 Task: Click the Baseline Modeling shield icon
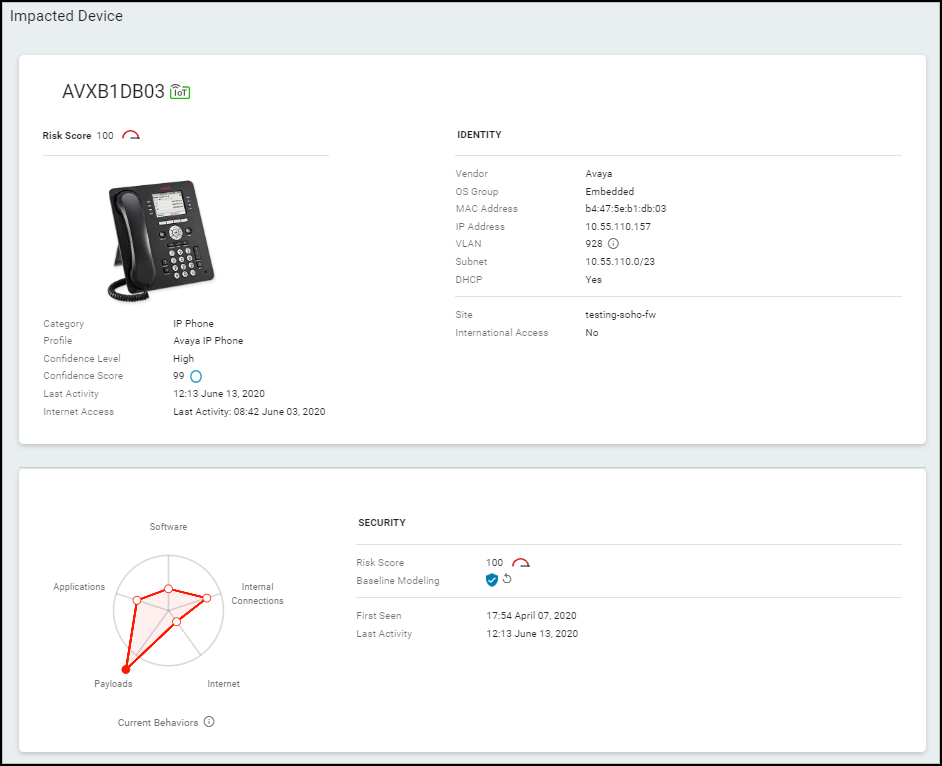coord(492,580)
